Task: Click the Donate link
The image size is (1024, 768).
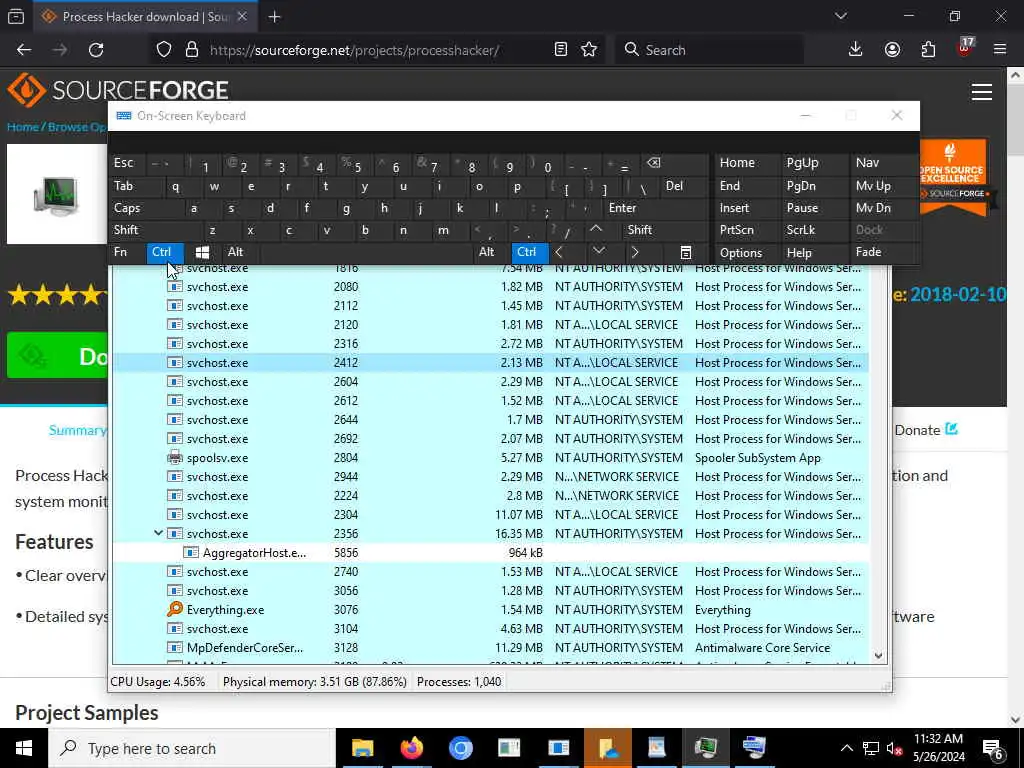Action: pyautogui.click(x=926, y=430)
